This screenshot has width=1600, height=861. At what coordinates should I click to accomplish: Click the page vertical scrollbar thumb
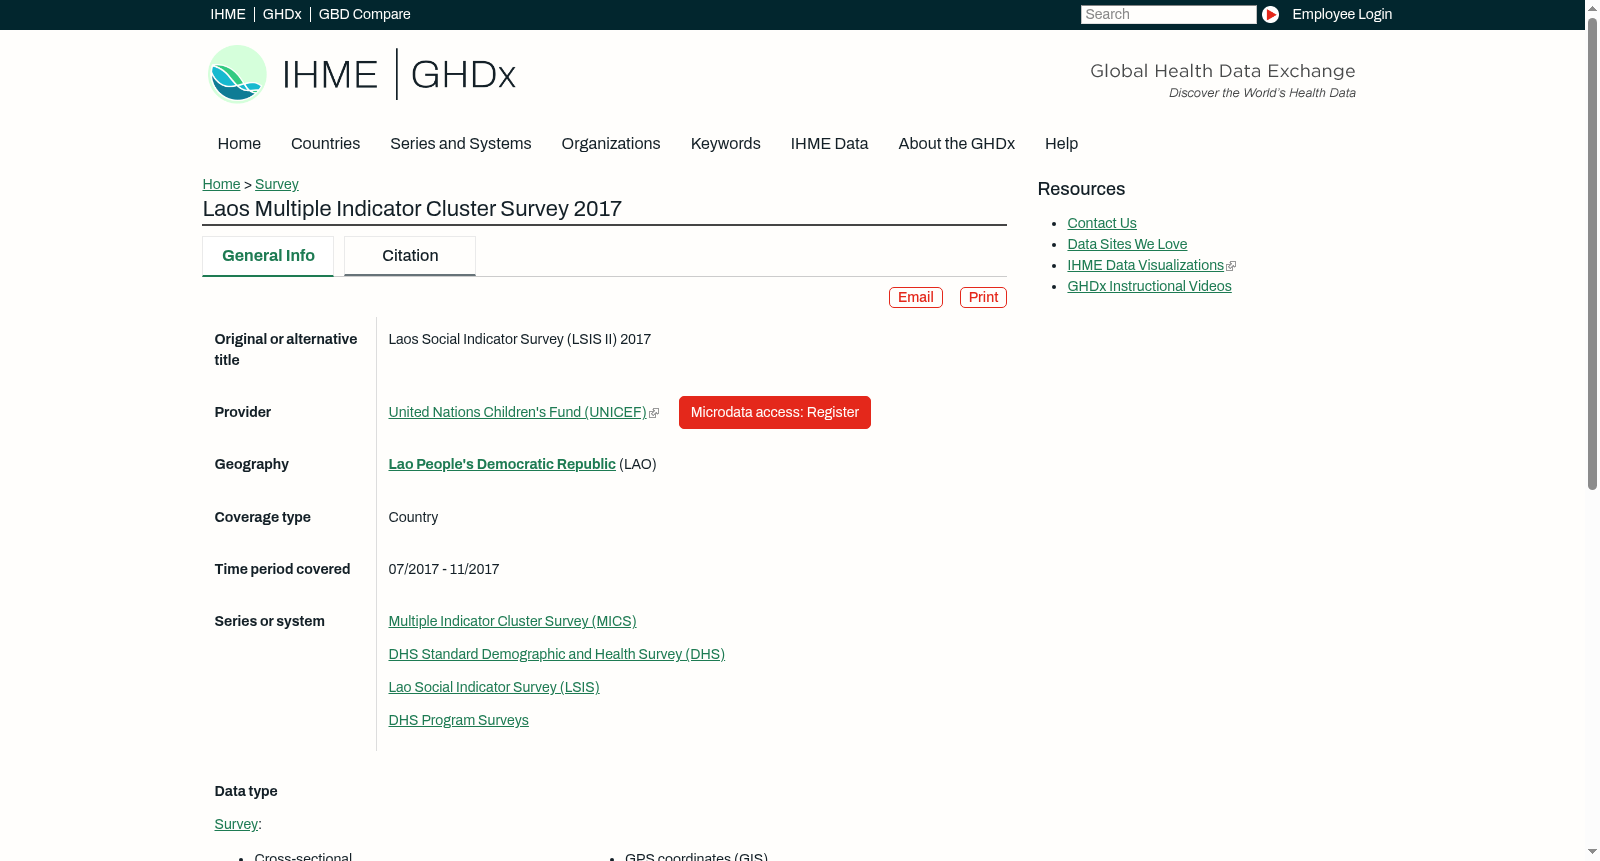1592,252
